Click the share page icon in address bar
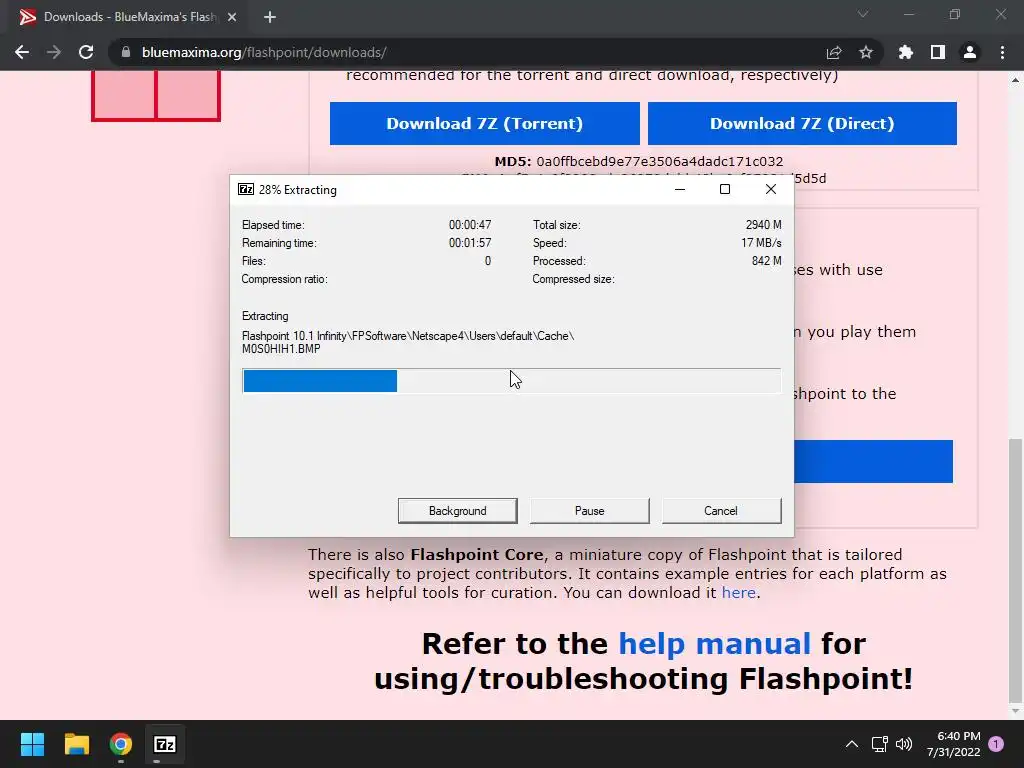The image size is (1024, 768). point(834,52)
